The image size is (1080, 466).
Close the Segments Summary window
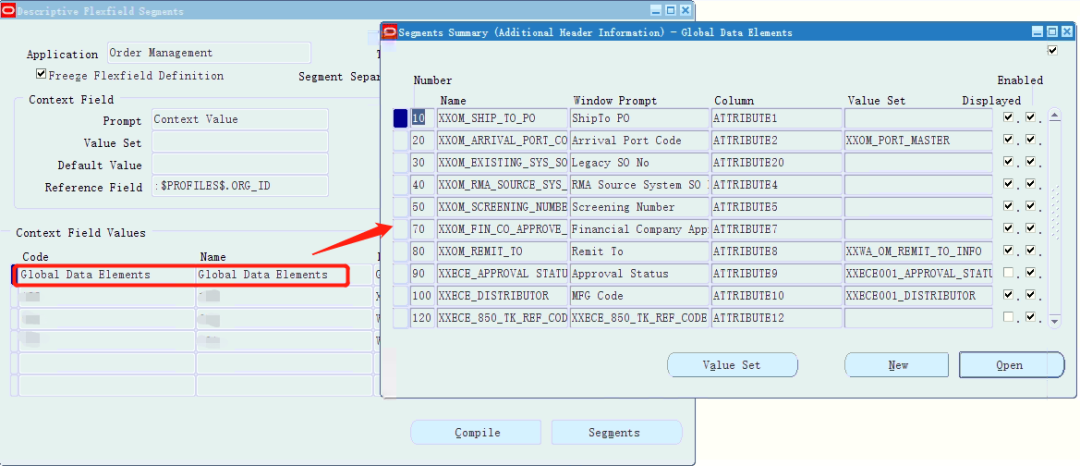tap(1066, 32)
